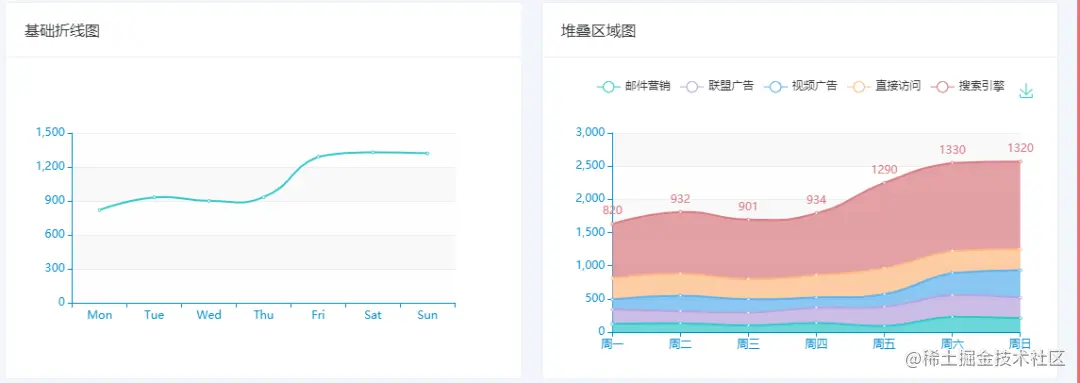The image size is (1080, 383).
Task: Click the 基础折线图 card title
Action: click(x=62, y=31)
